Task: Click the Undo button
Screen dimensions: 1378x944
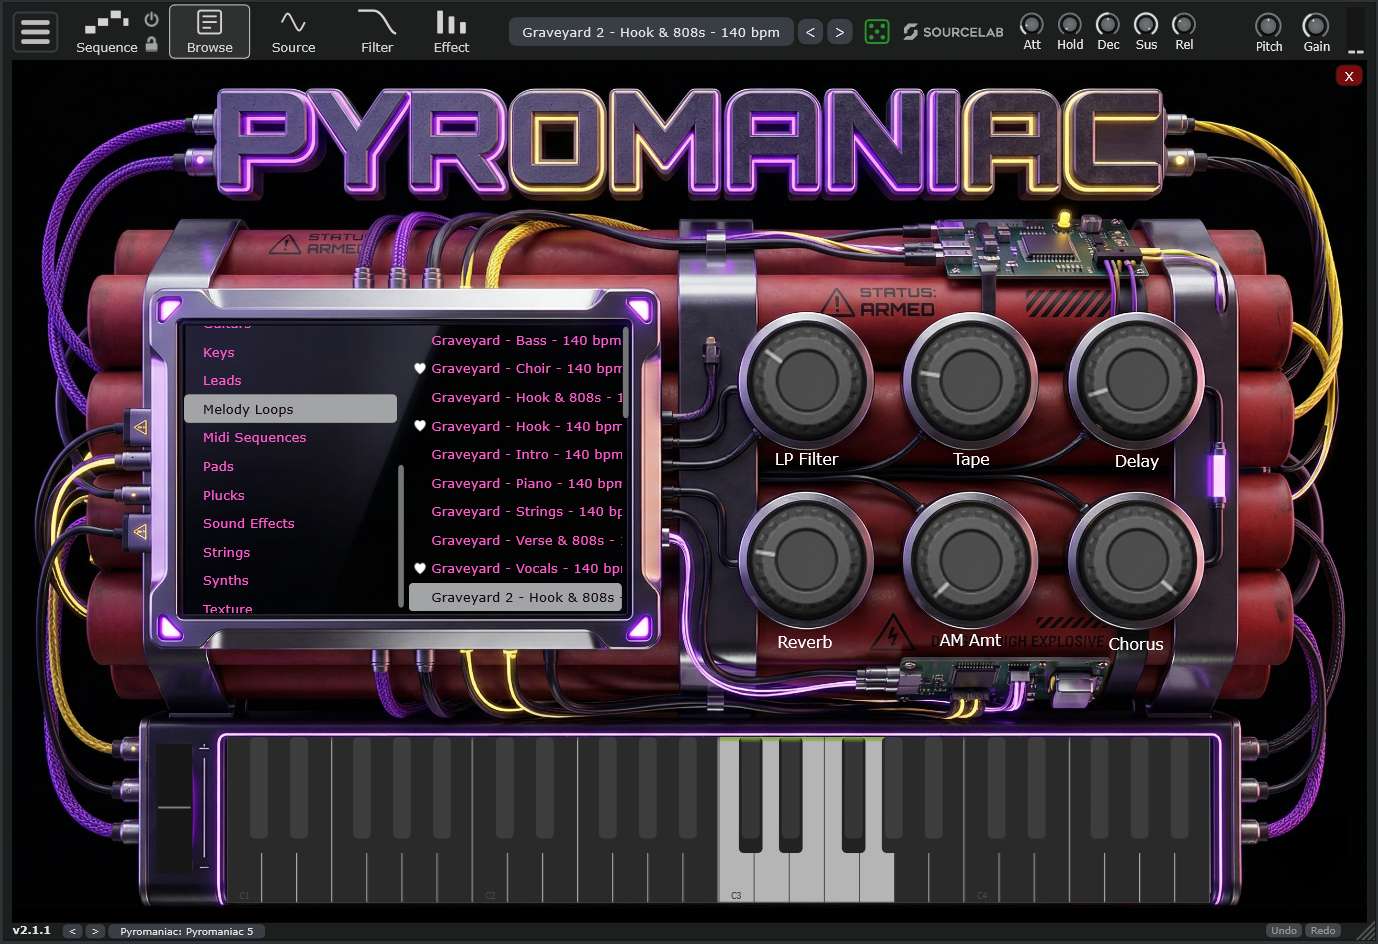Action: [x=1284, y=930]
